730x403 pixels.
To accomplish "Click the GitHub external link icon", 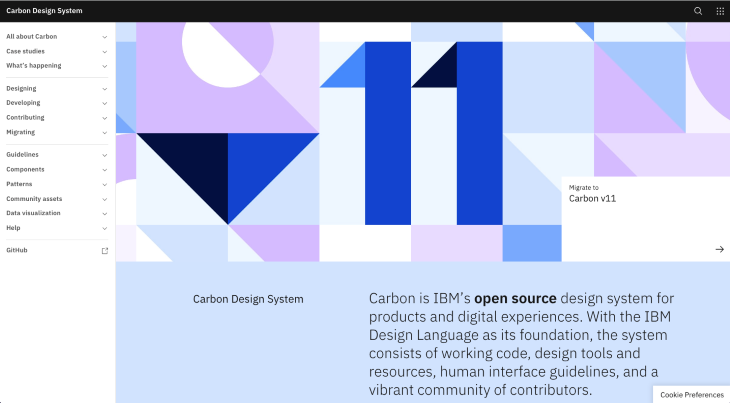I will (x=105, y=251).
